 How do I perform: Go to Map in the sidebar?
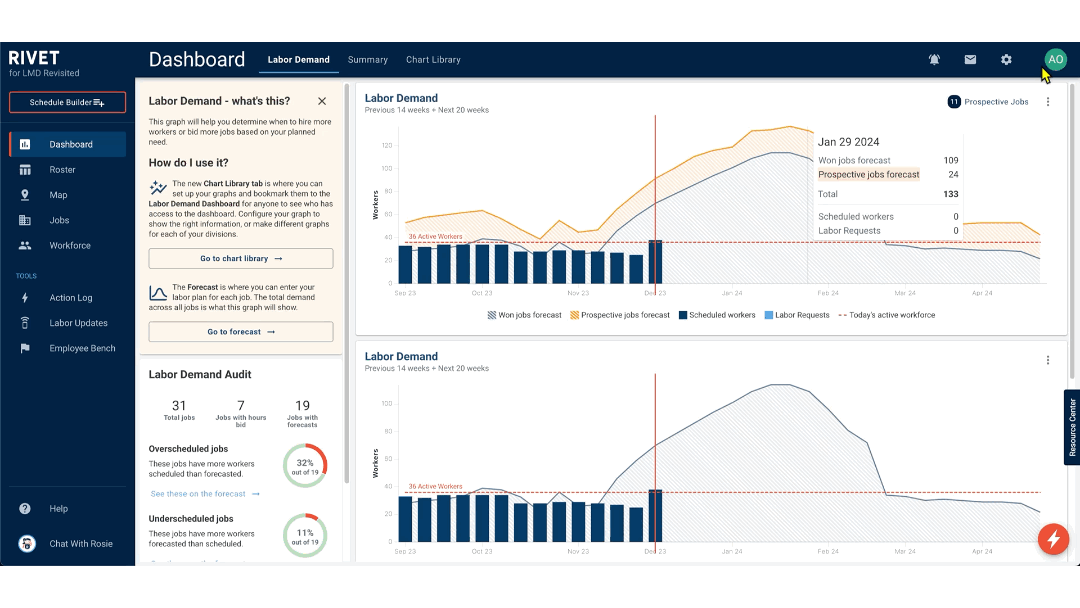point(58,195)
